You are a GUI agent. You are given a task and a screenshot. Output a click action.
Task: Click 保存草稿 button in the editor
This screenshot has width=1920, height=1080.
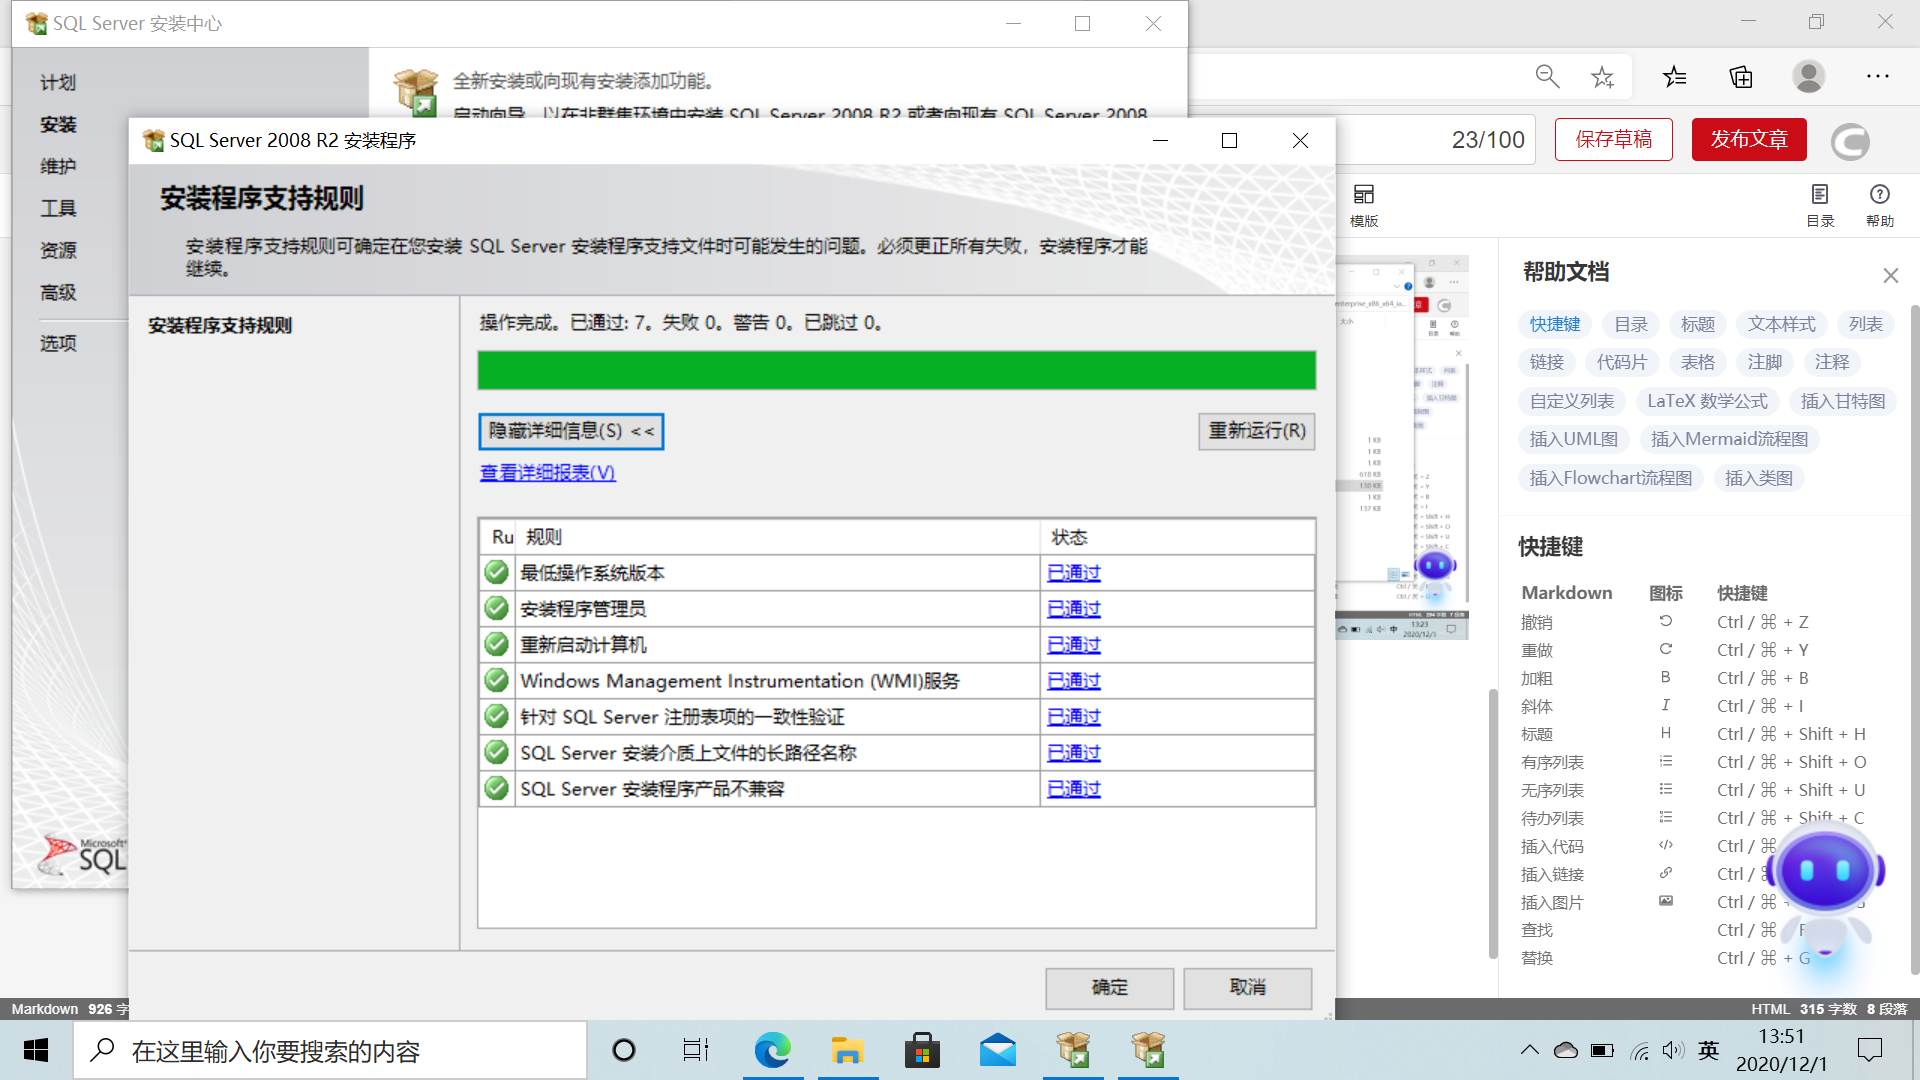click(1614, 139)
